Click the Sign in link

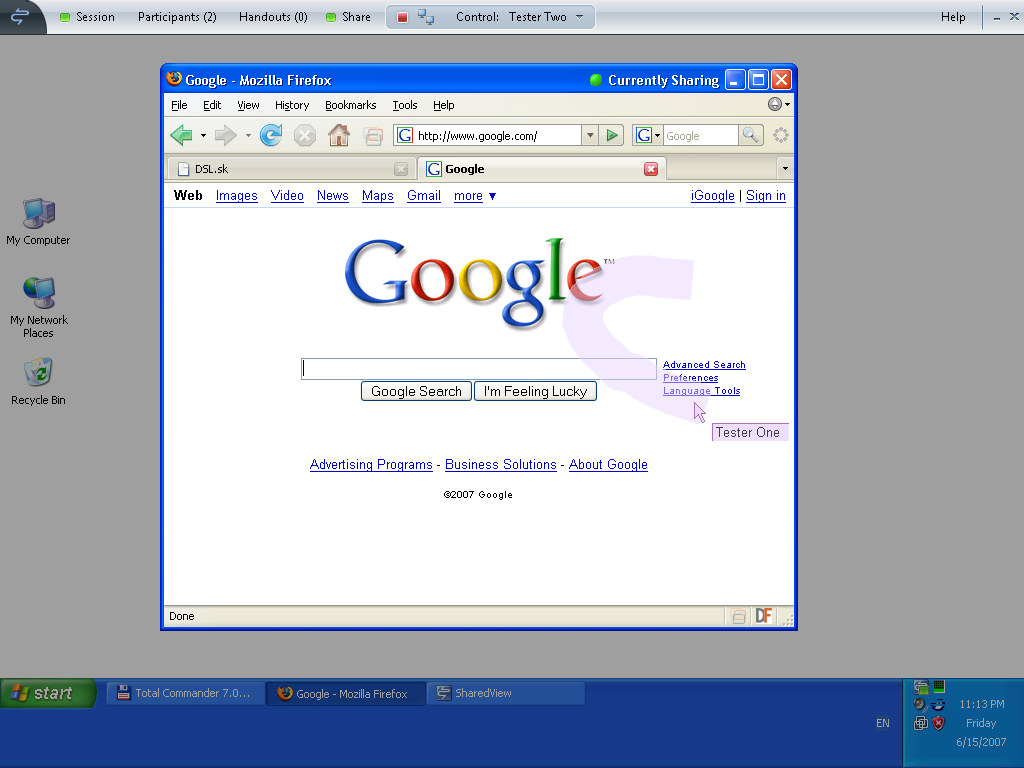[765, 196]
